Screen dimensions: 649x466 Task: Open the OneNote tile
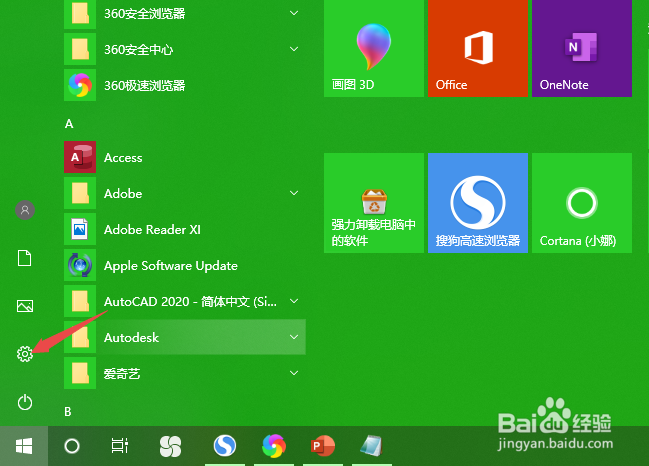582,48
